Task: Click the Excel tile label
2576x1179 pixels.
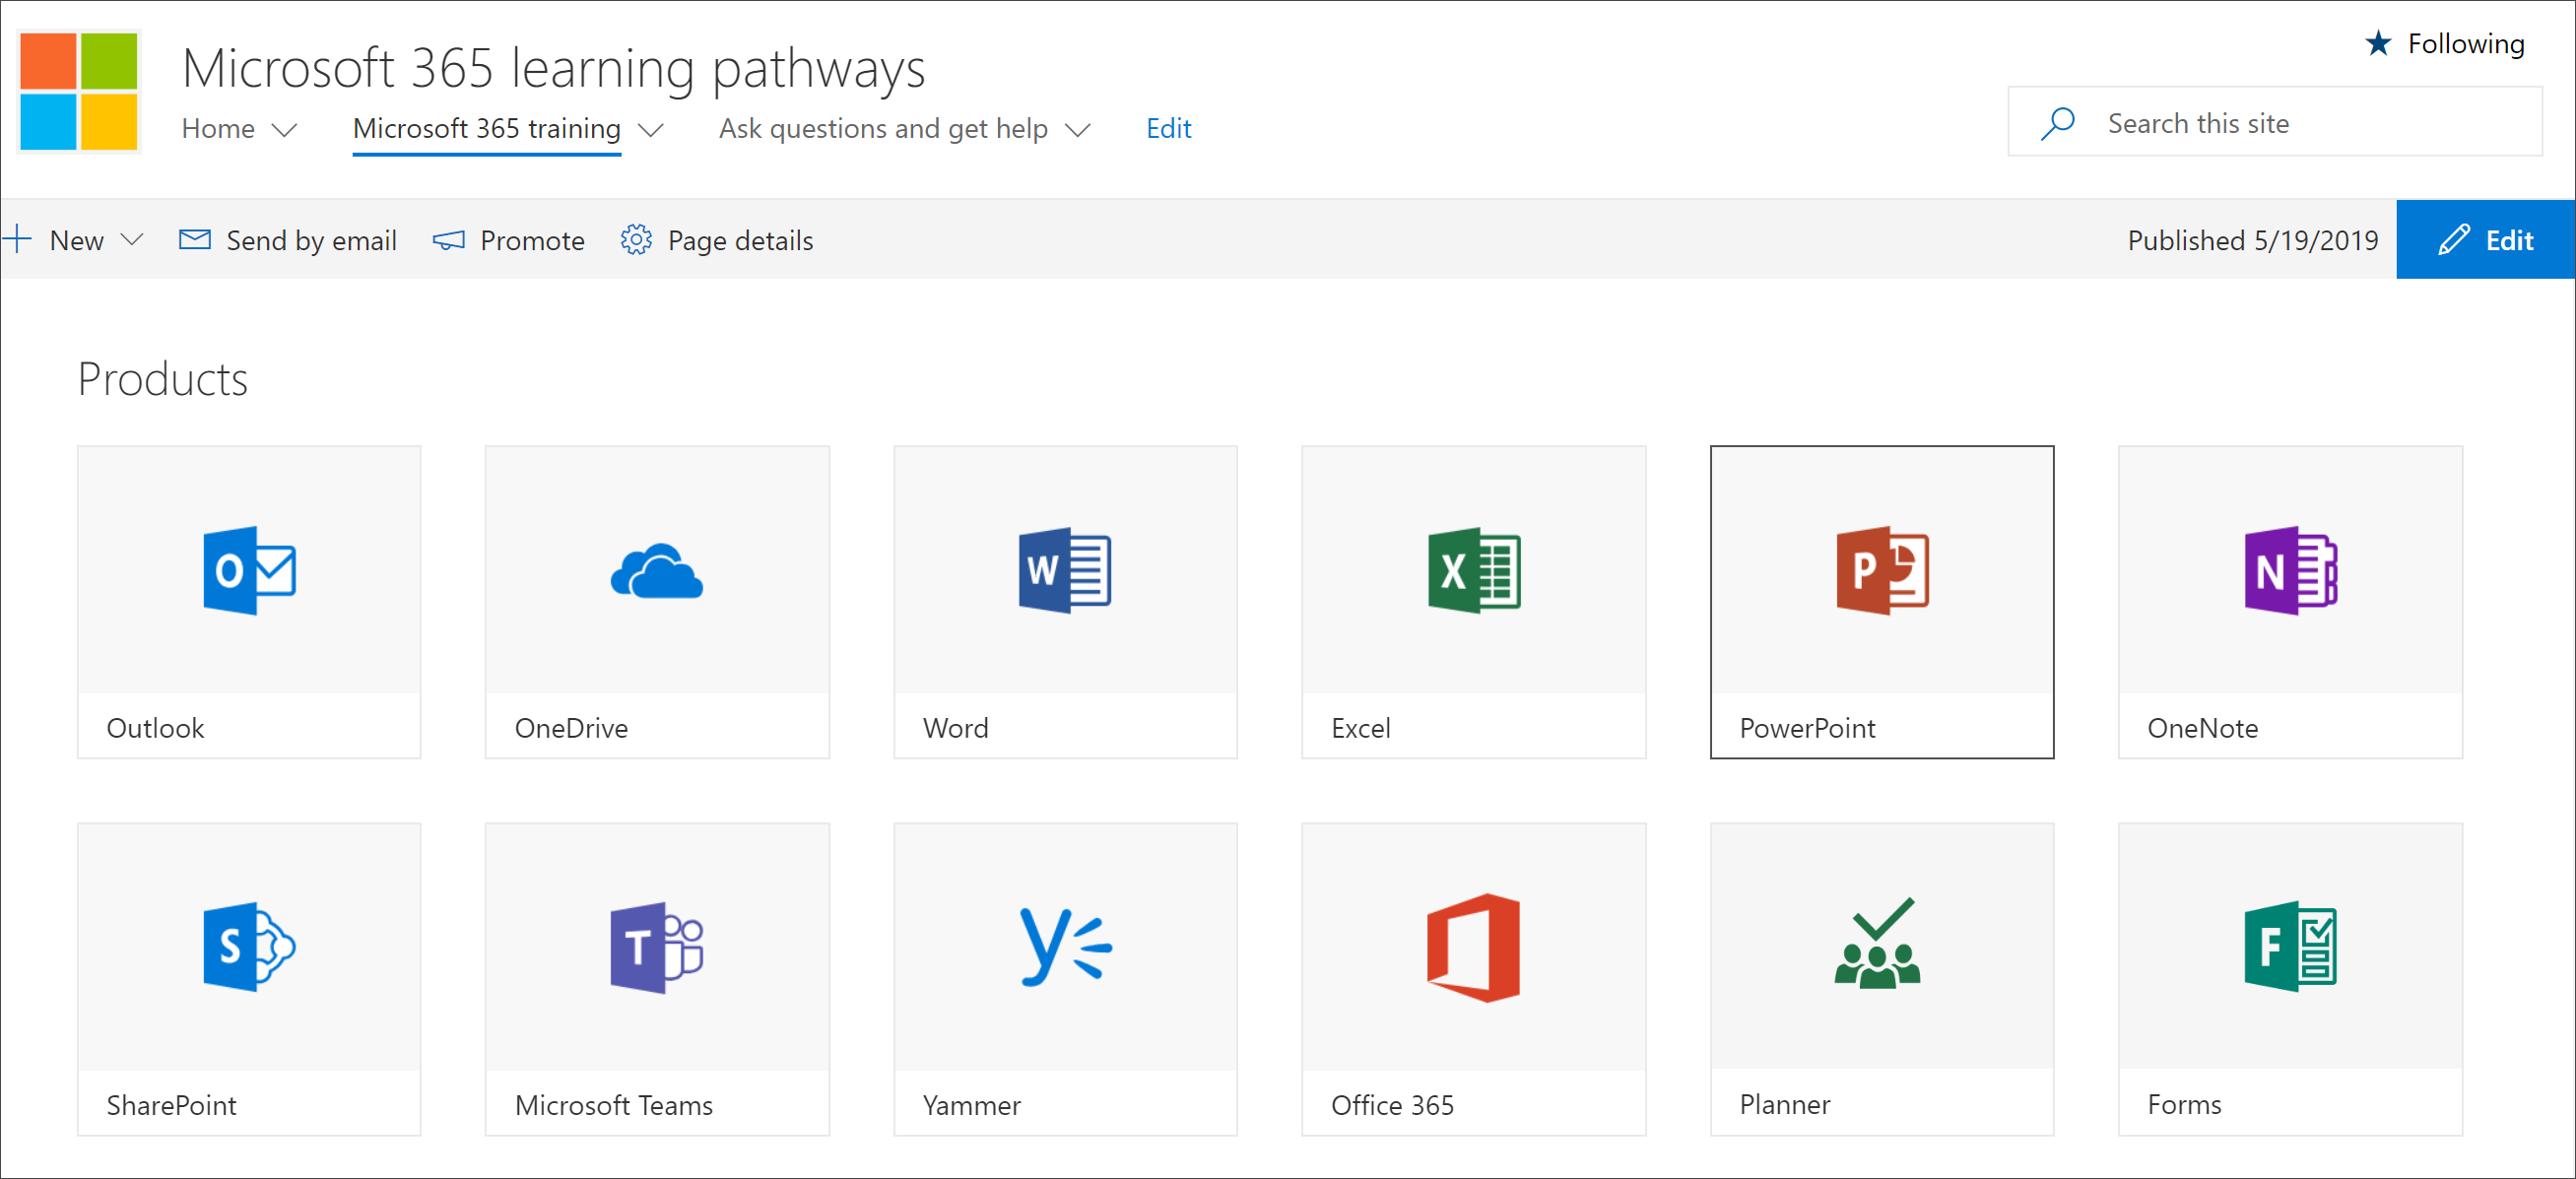Action: 1360,728
